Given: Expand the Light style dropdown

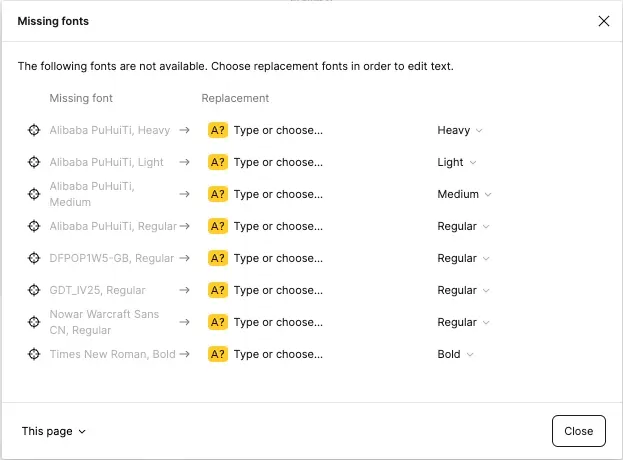Looking at the screenshot, I should pyautogui.click(x=457, y=162).
